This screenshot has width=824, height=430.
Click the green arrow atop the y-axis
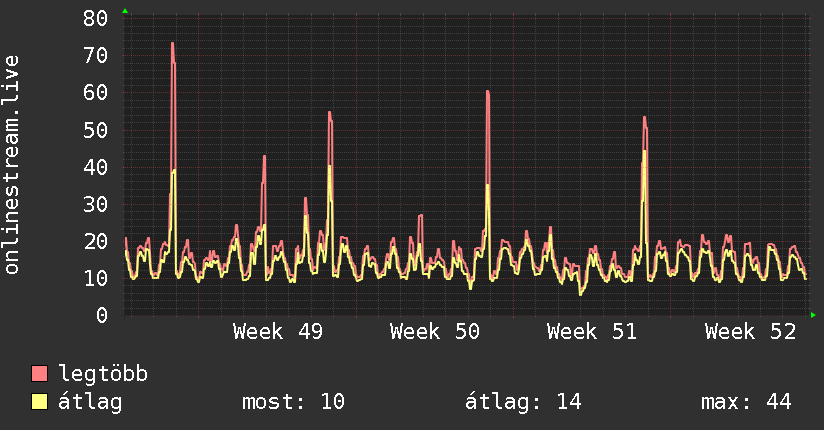point(125,11)
